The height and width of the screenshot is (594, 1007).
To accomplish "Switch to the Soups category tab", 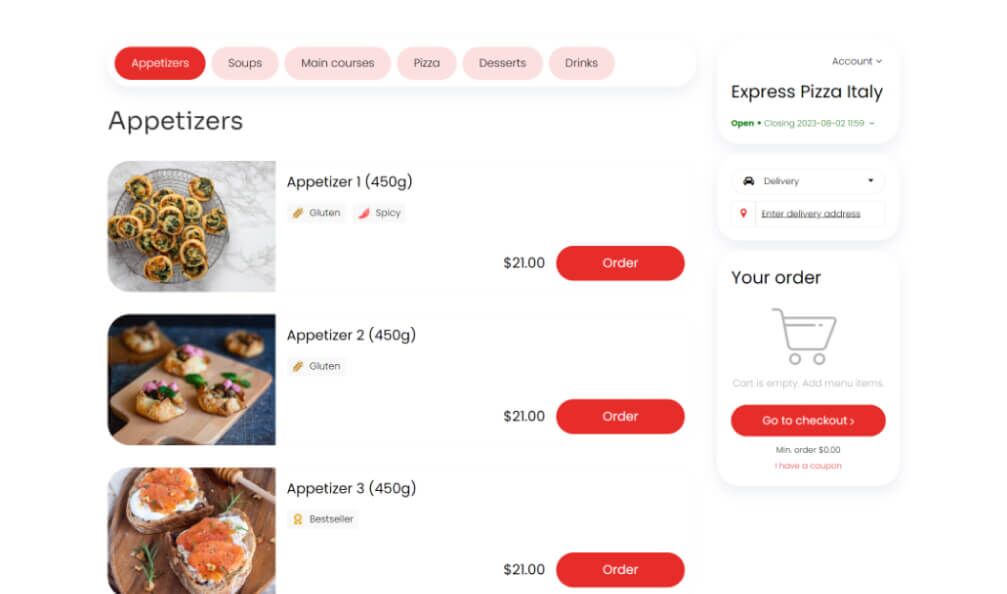I will (244, 62).
